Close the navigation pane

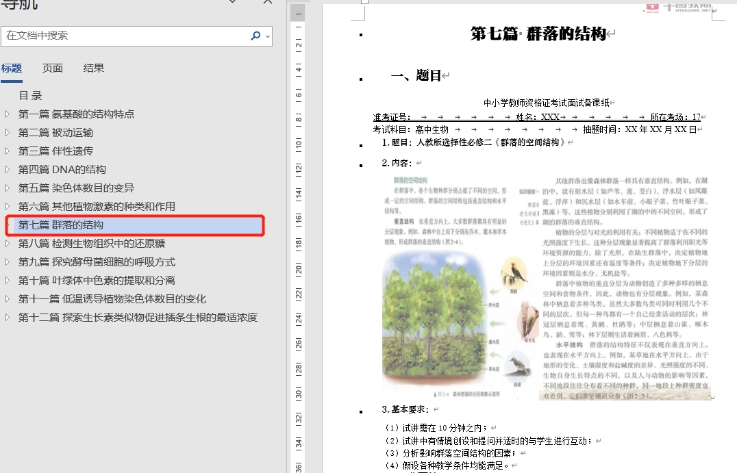(266, 4)
